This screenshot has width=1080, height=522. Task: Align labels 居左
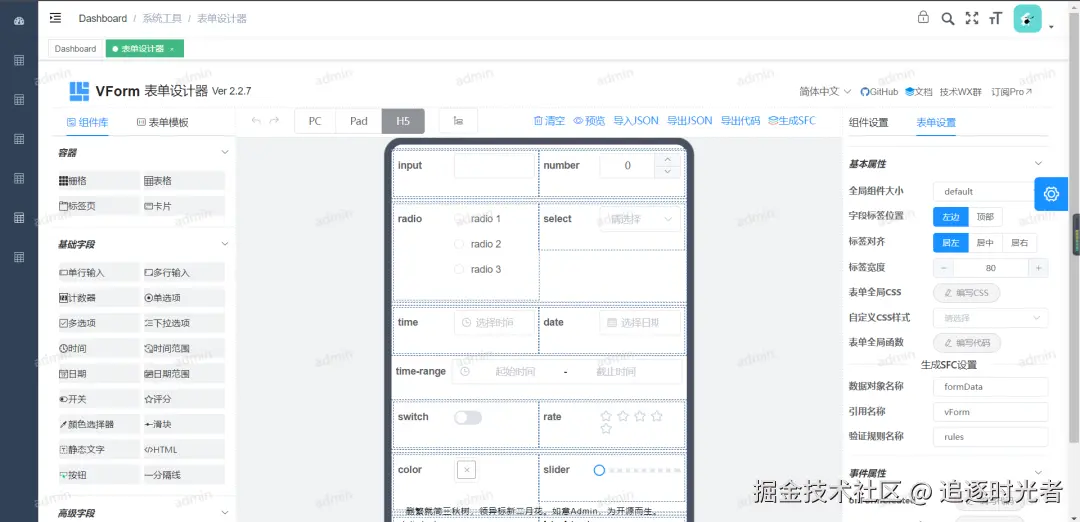[951, 242]
